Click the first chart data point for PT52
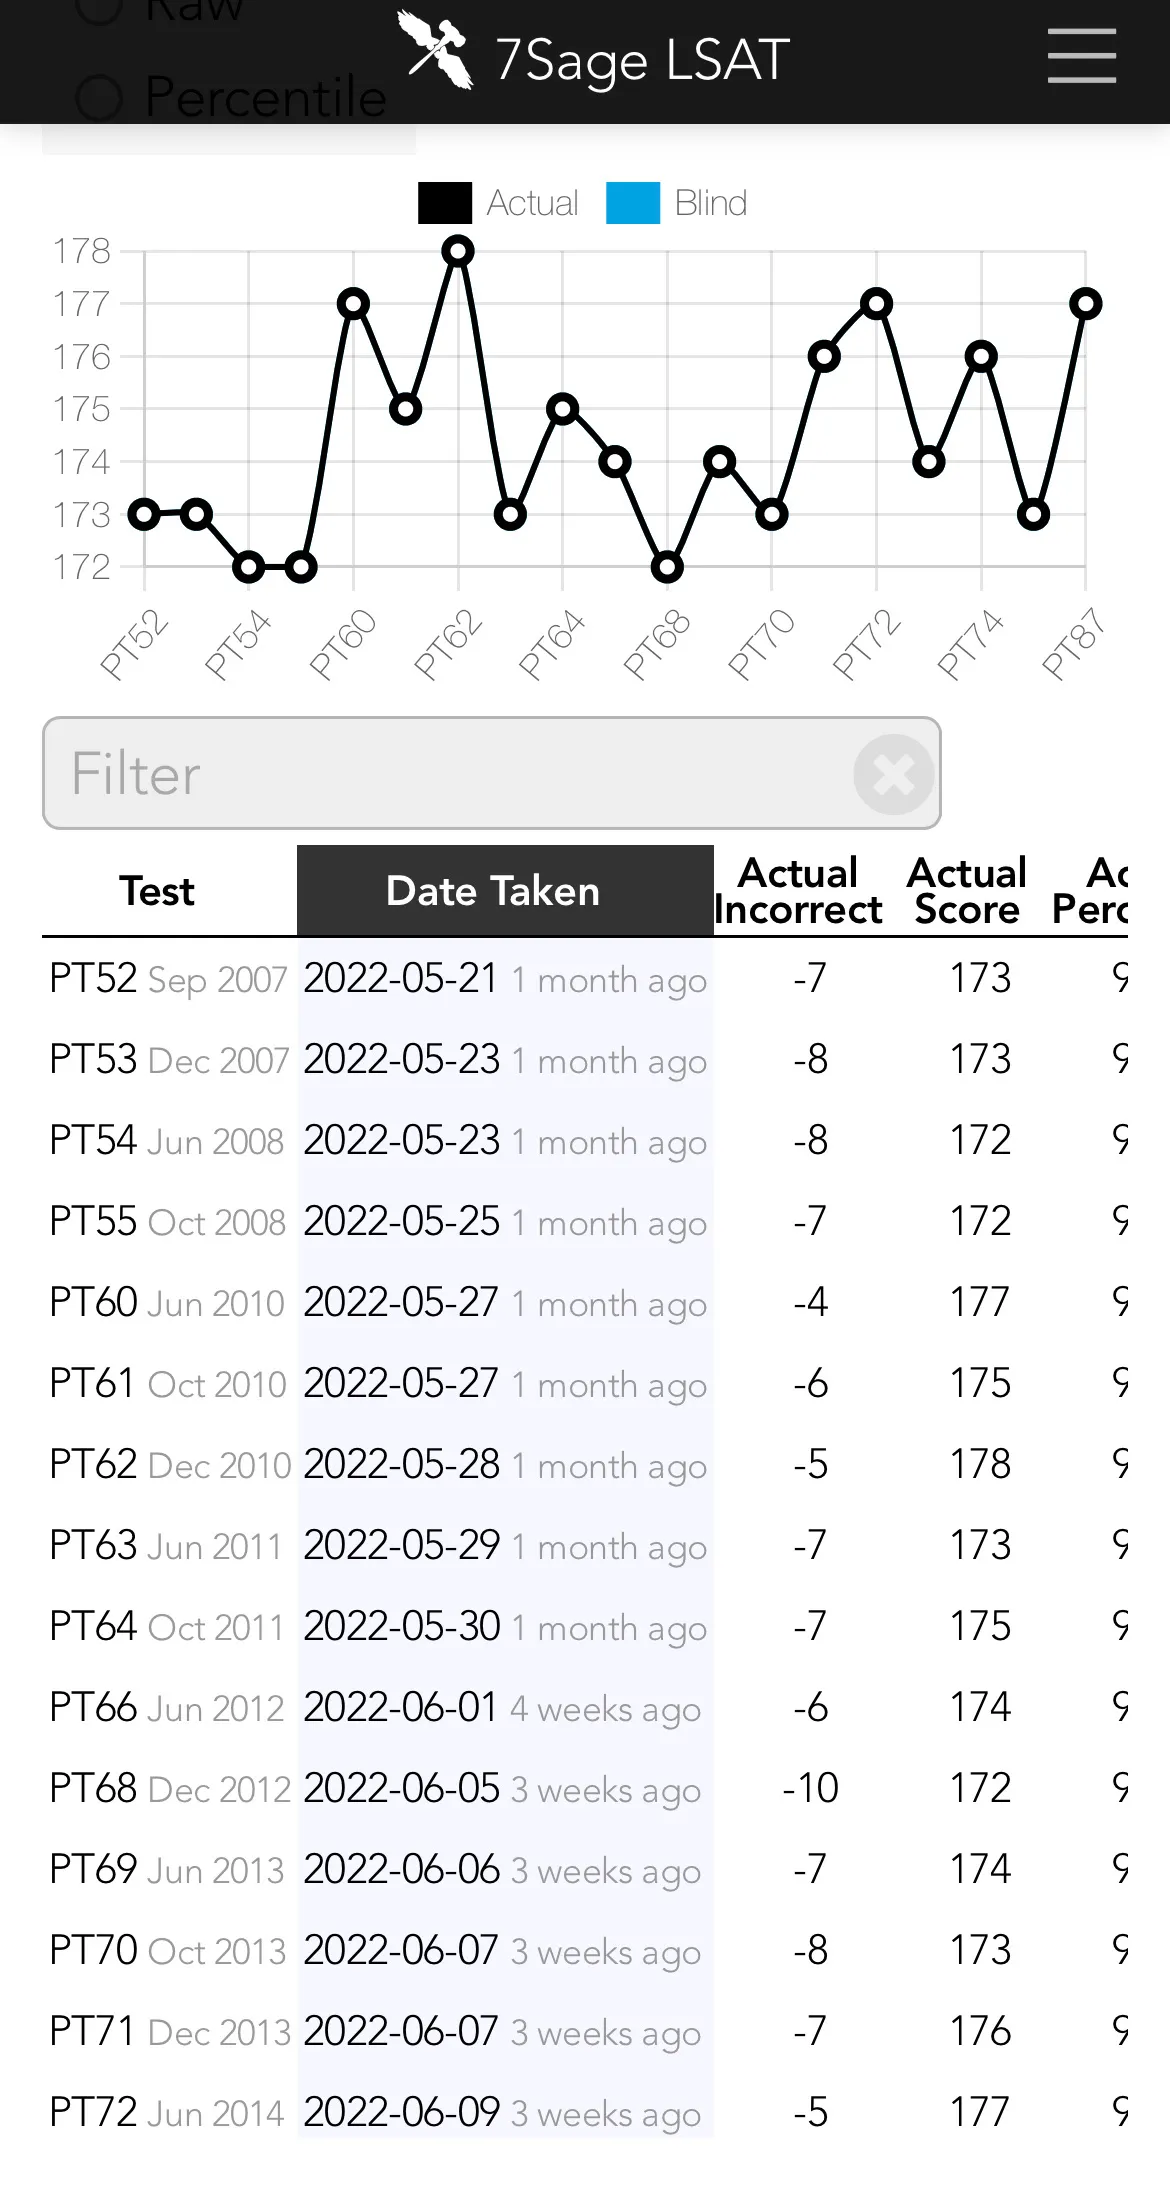Image resolution: width=1170 pixels, height=2201 pixels. (144, 514)
